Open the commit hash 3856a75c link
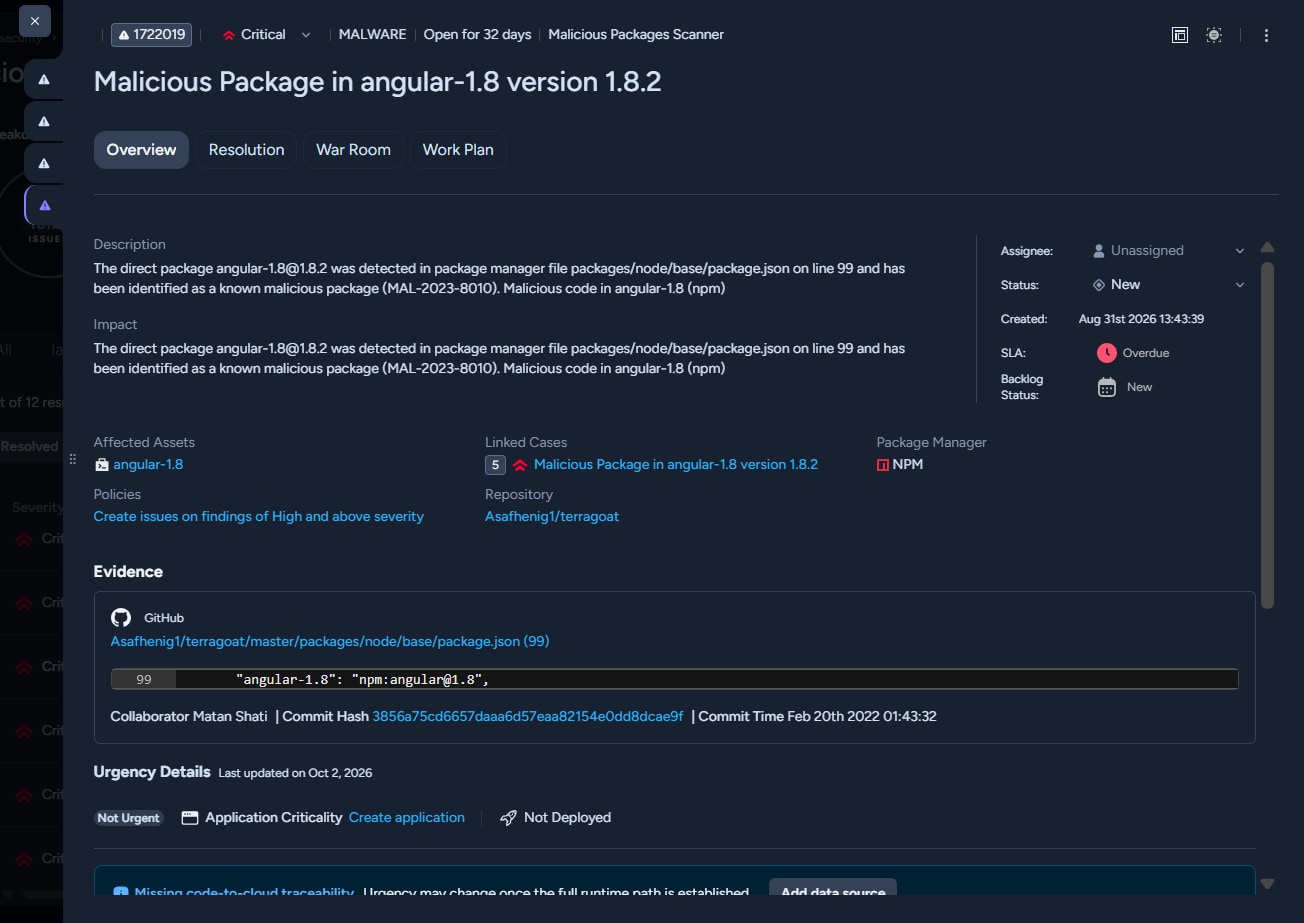This screenshot has height=923, width=1304. (x=528, y=716)
